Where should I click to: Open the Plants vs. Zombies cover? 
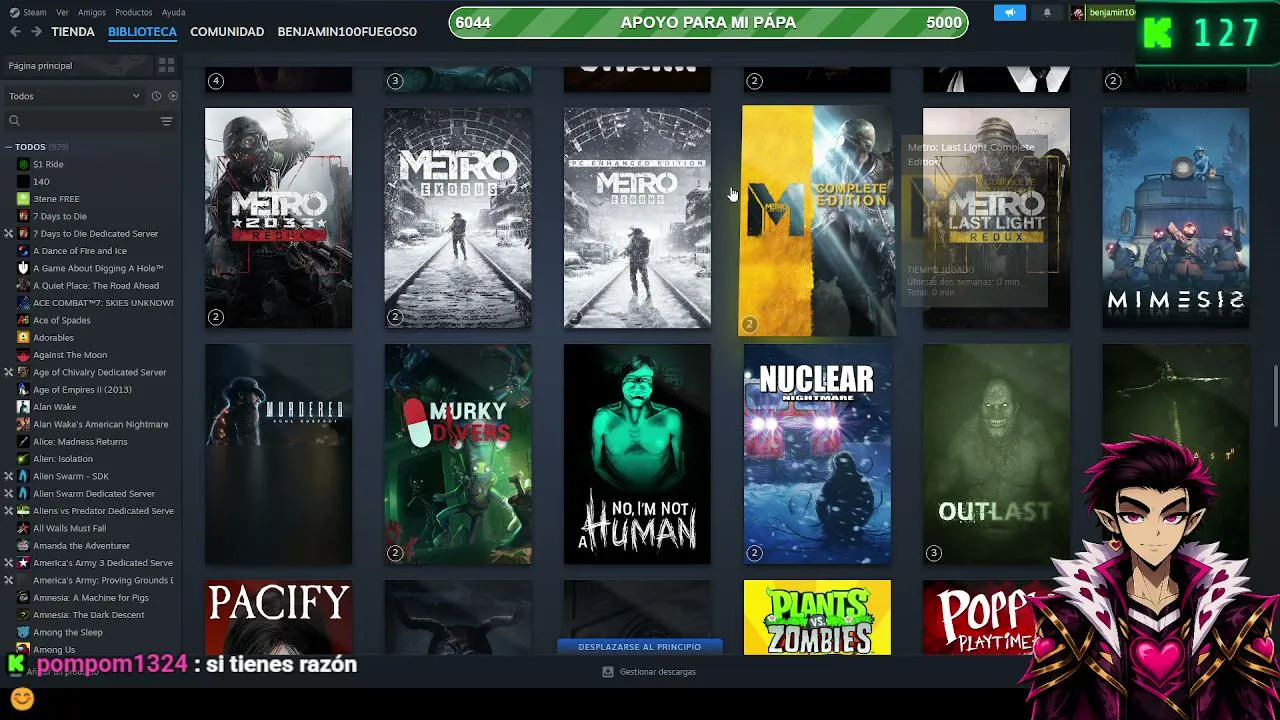[817, 618]
